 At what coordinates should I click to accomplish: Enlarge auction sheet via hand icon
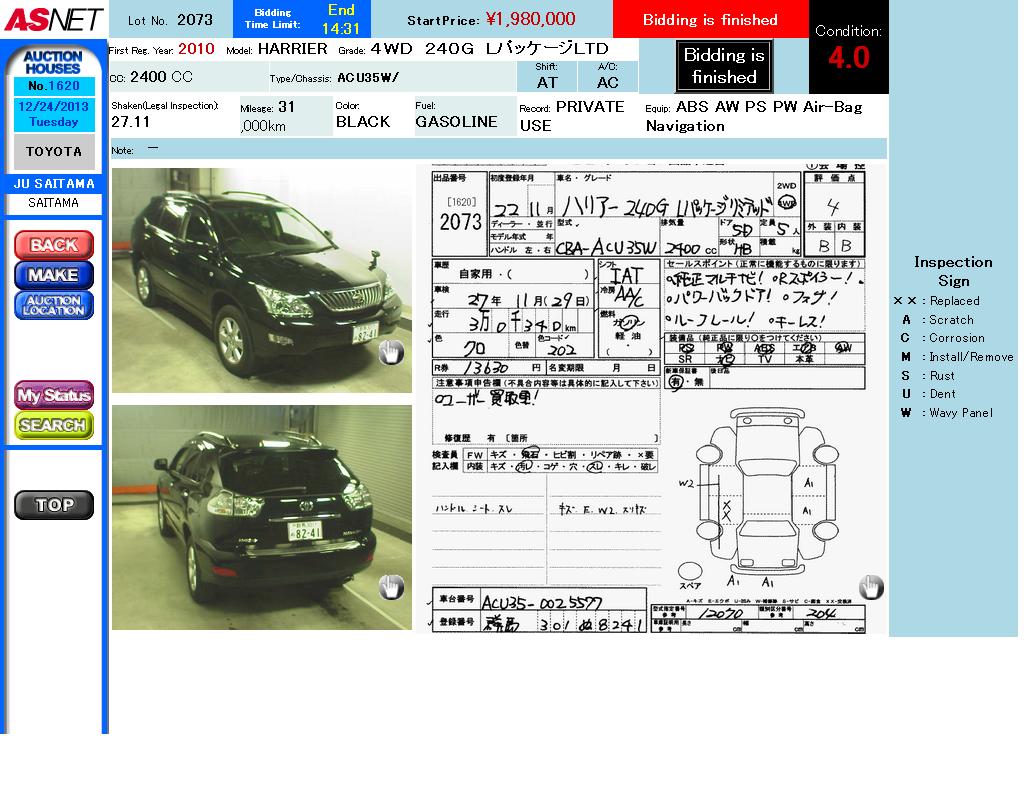pos(871,587)
